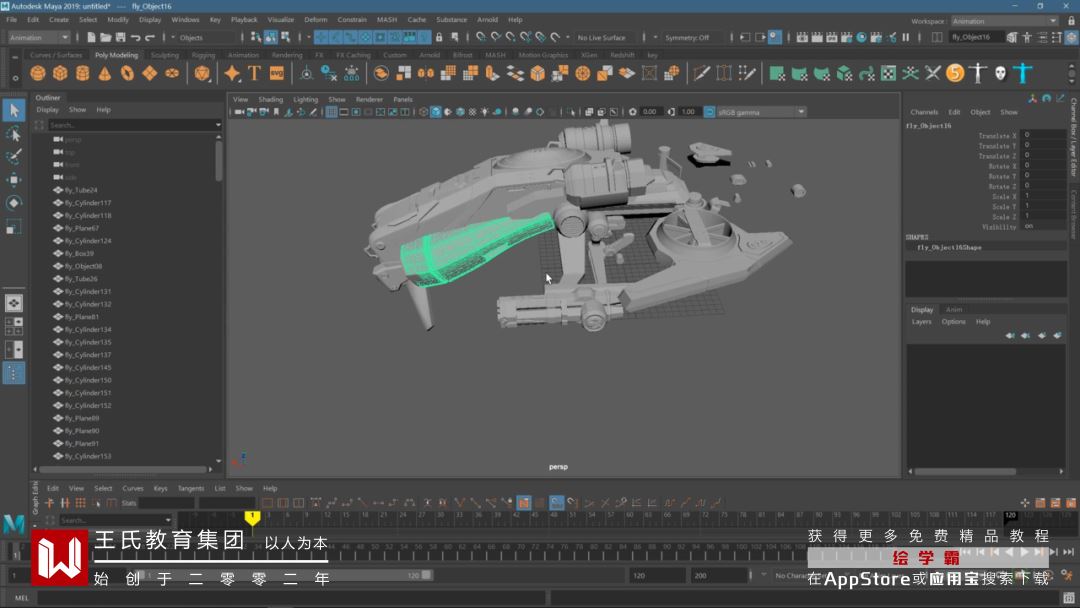The image size is (1080, 608).
Task: Open the Graph Editor Tangents menu
Action: (191, 488)
